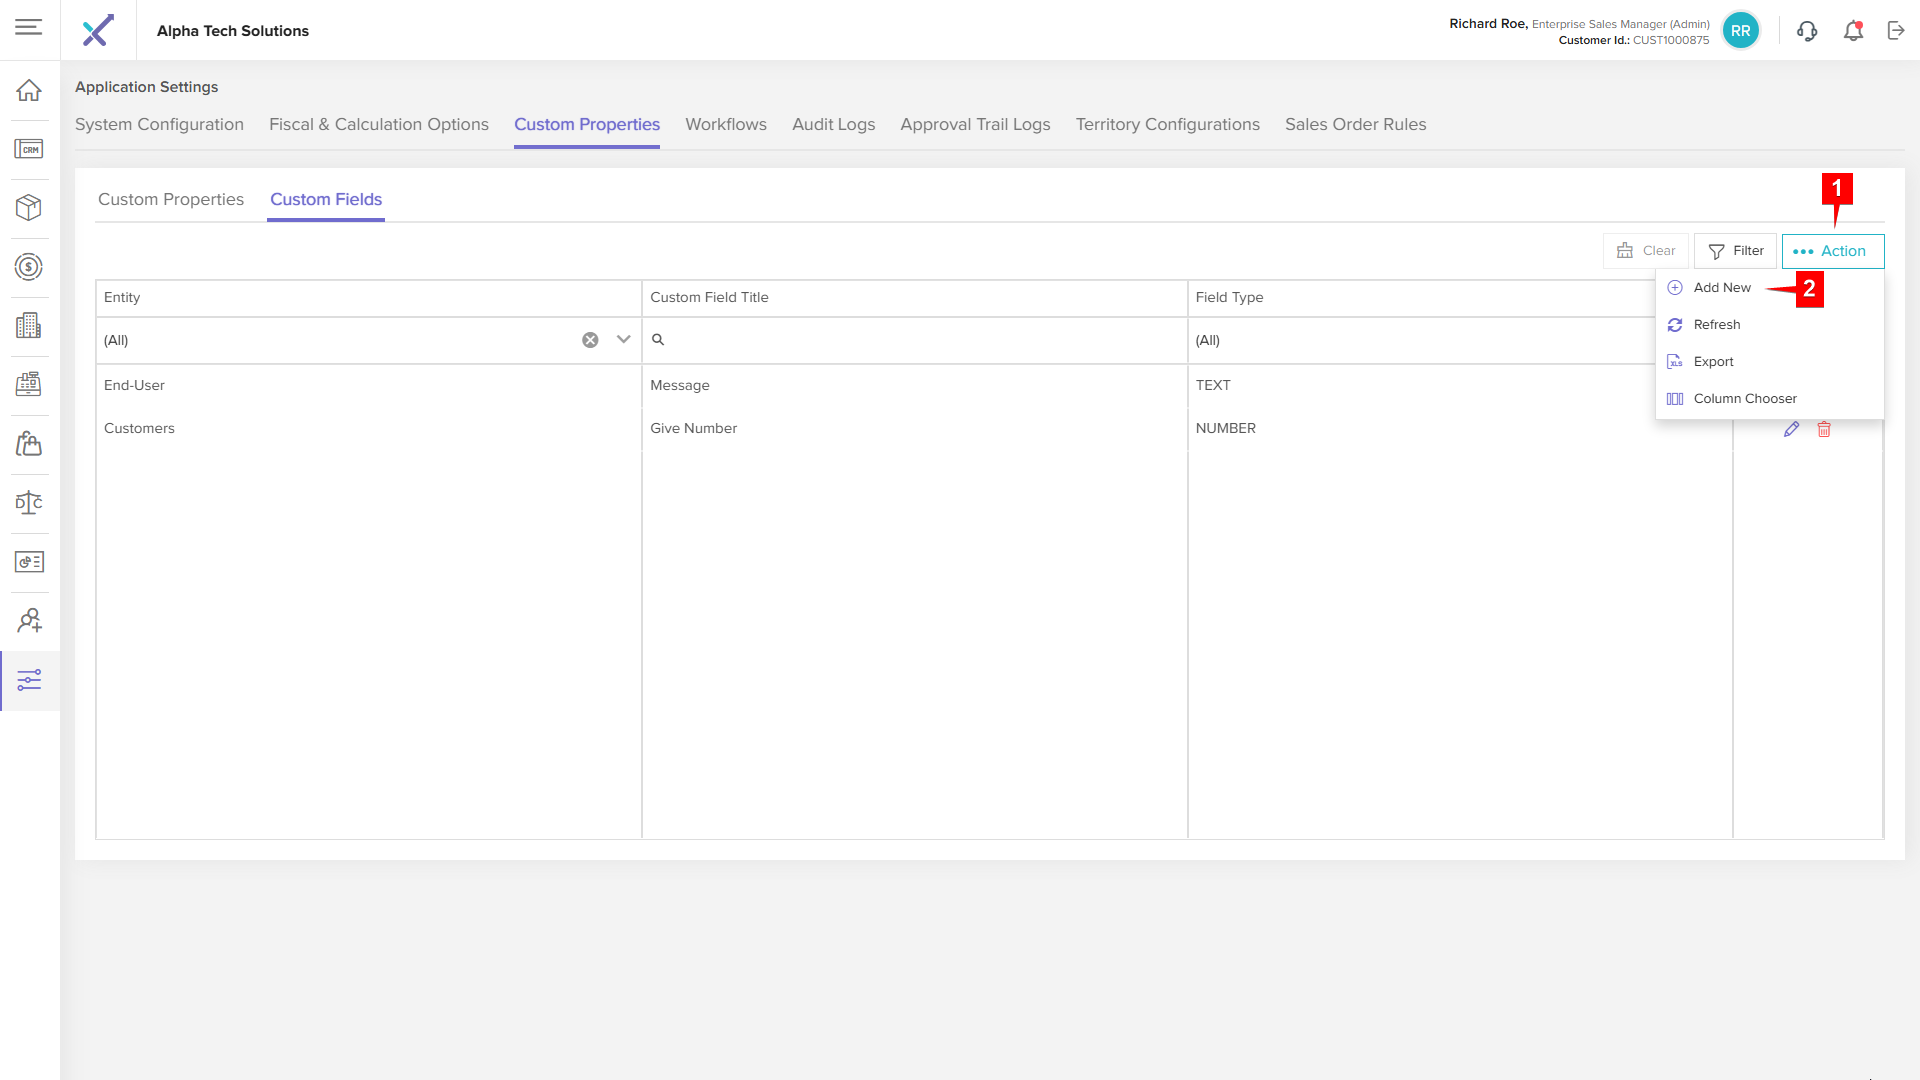Switch to Workflows tab
Screen dimensions: 1920x1080
pos(725,124)
